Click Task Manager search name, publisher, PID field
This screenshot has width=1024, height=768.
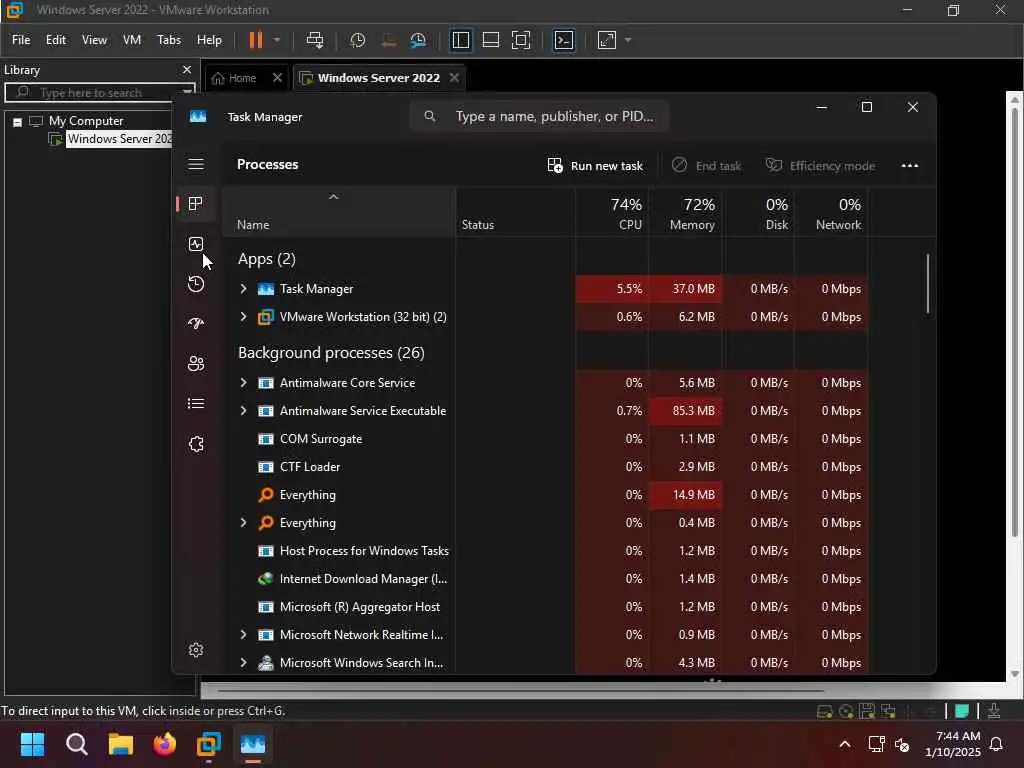pyautogui.click(x=539, y=116)
